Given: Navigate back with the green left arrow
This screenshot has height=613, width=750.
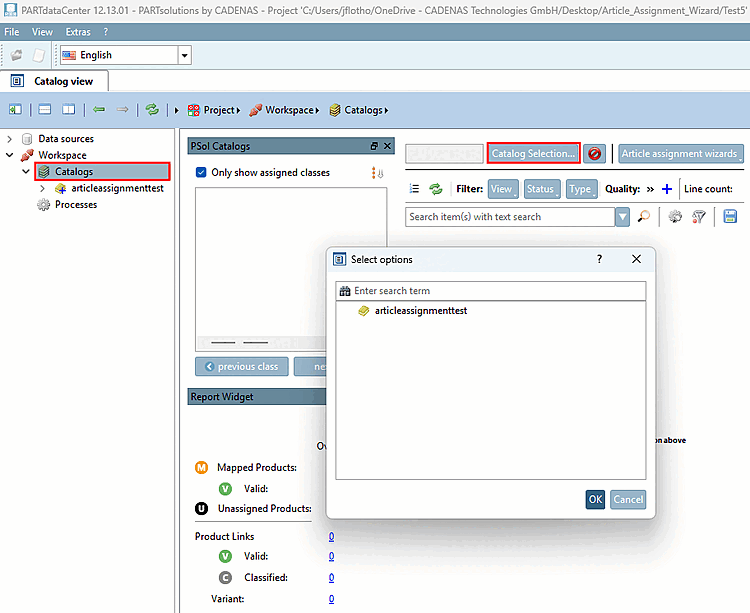Looking at the screenshot, I should pyautogui.click(x=99, y=109).
